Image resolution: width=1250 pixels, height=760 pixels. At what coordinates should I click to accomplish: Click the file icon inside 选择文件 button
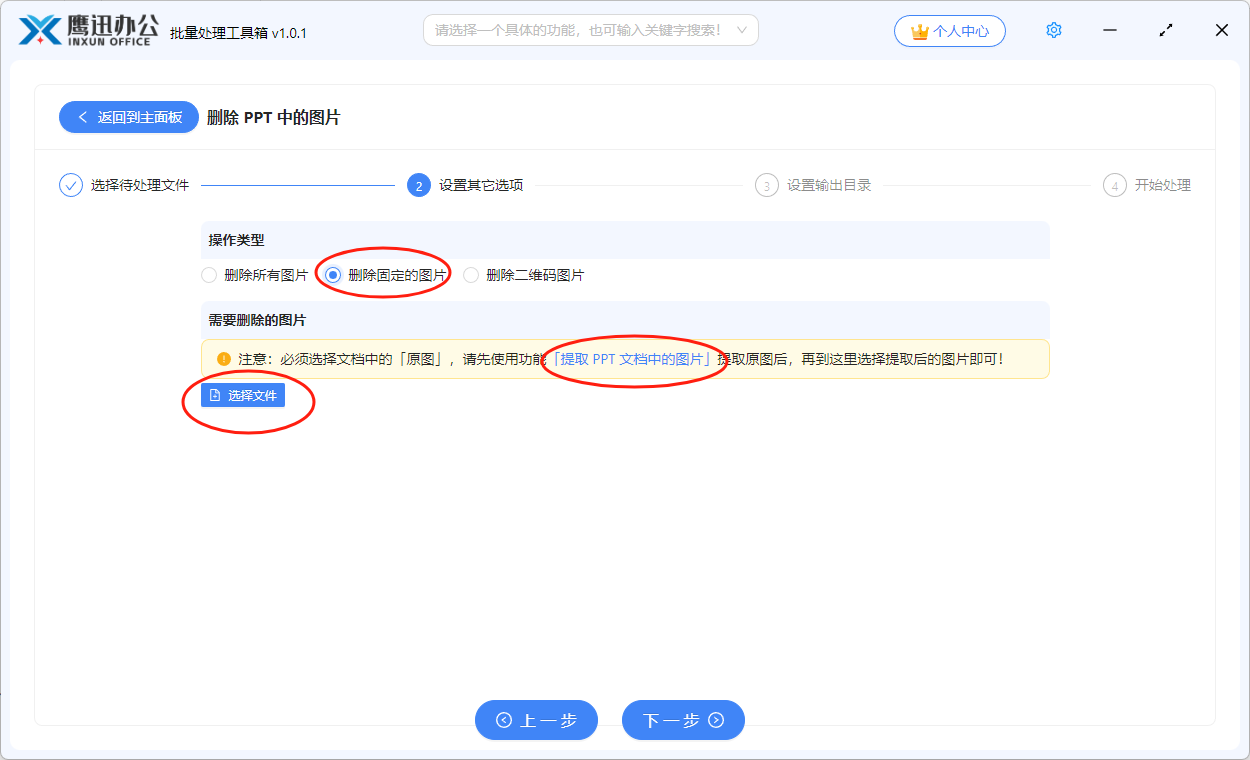coord(216,394)
